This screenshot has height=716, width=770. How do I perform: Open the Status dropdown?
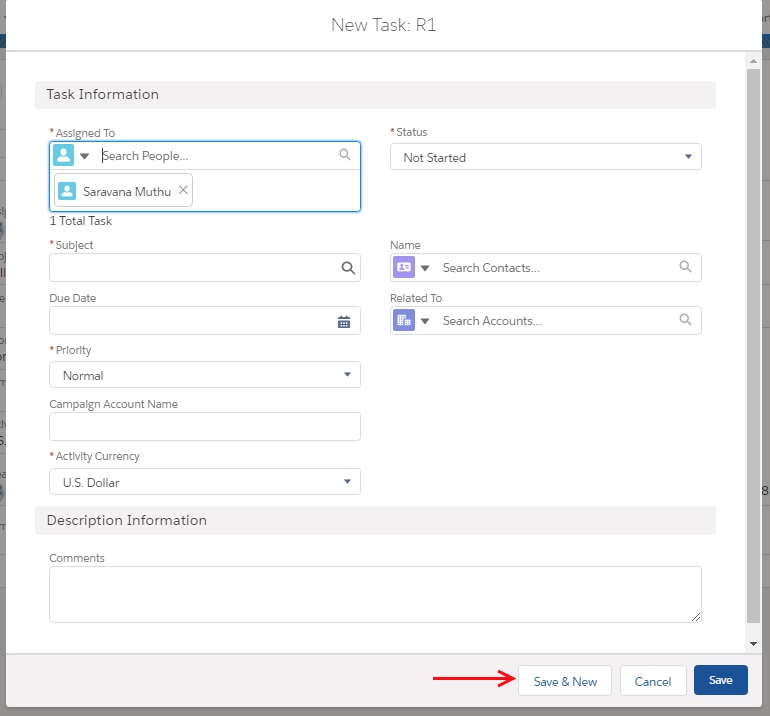pos(545,157)
